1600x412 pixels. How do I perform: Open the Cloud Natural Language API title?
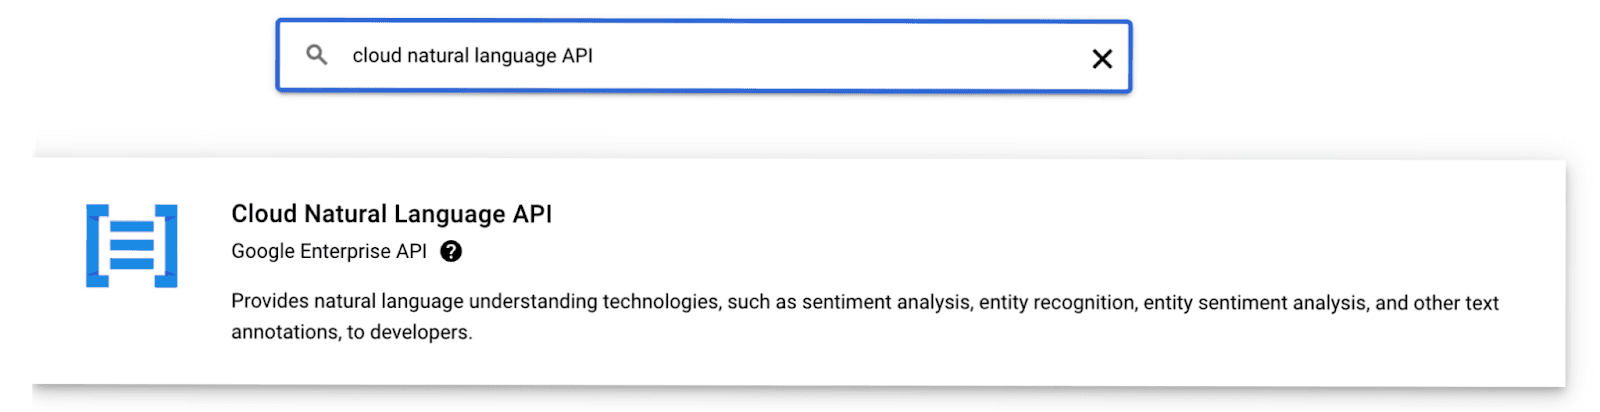tap(391, 214)
